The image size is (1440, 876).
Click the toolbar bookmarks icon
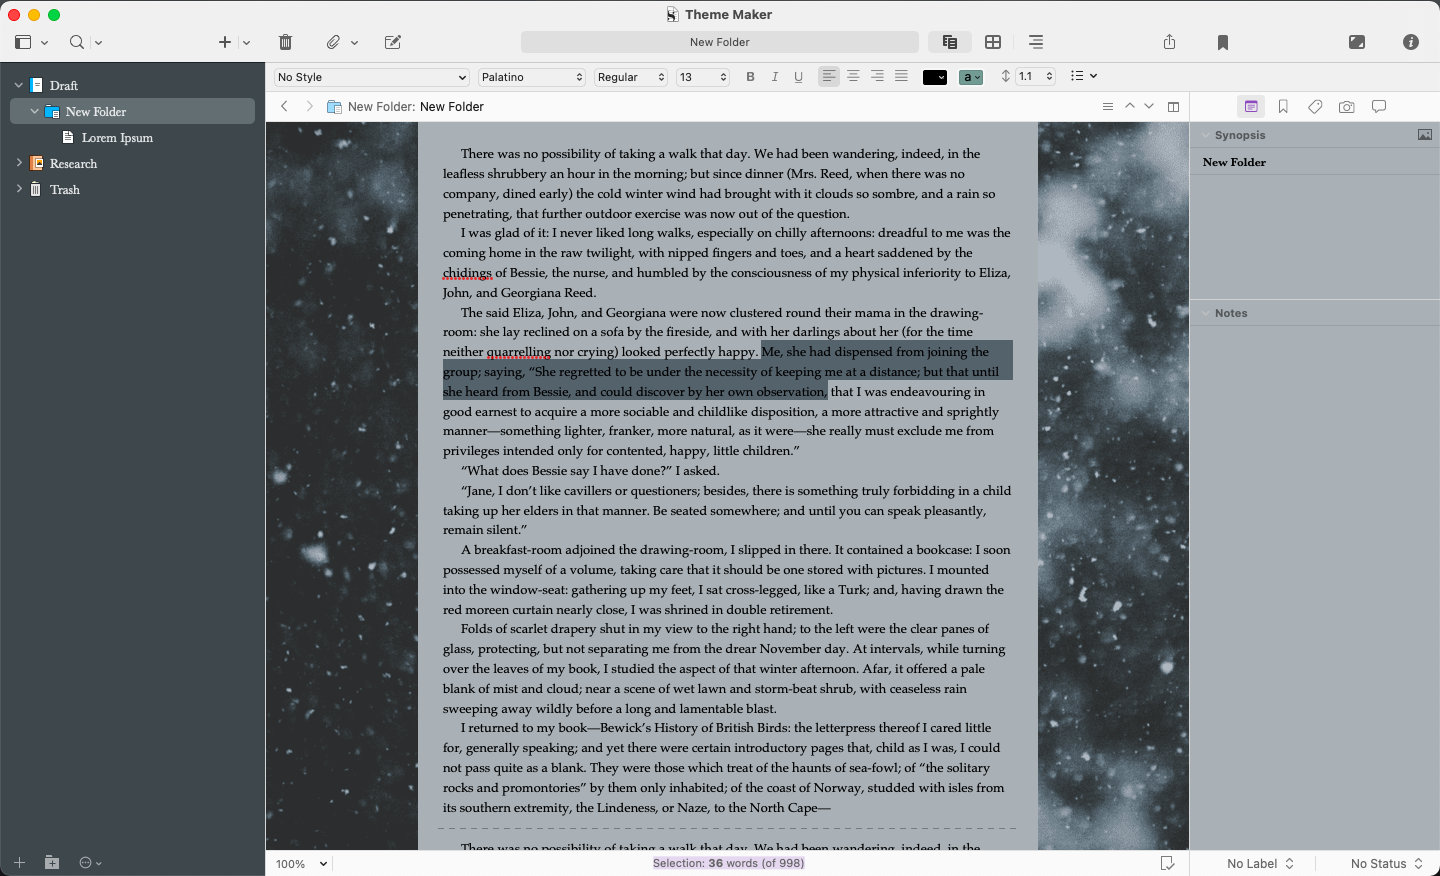click(x=1223, y=42)
